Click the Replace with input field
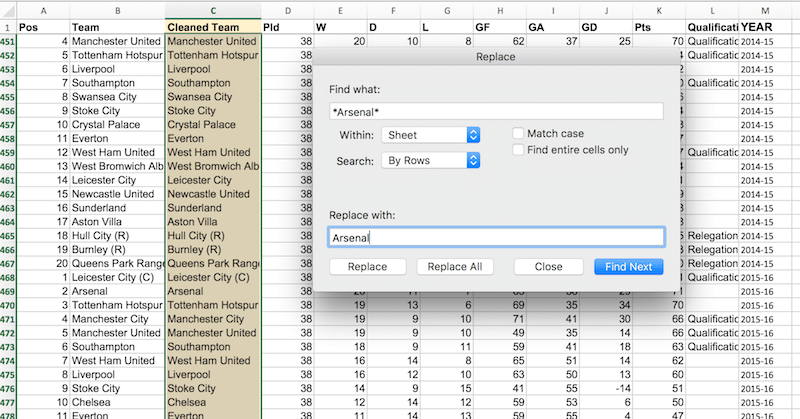Image resolution: width=800 pixels, height=419 pixels. (496, 237)
